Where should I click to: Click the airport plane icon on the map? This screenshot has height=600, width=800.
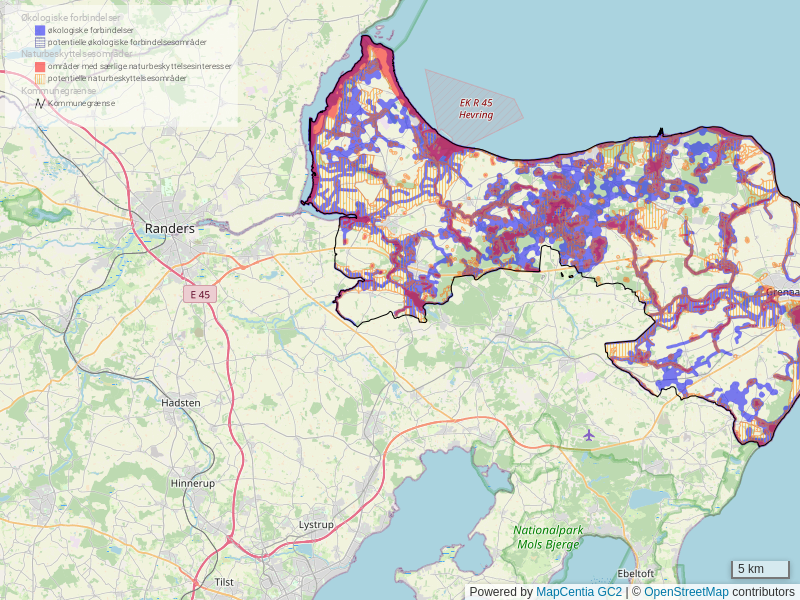[588, 435]
